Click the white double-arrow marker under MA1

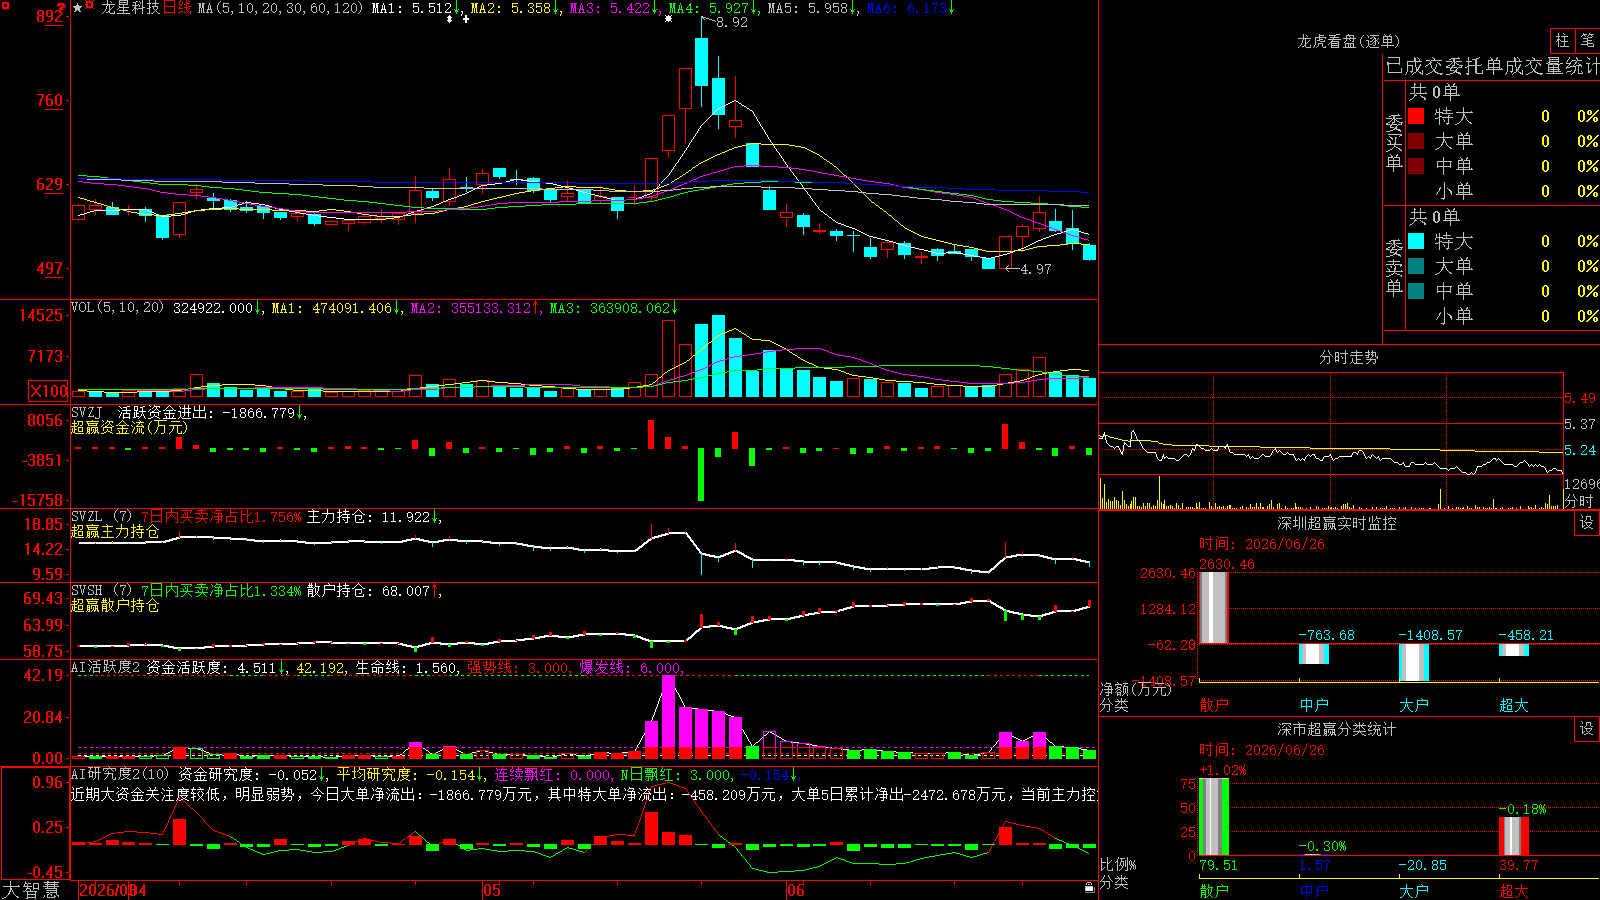click(x=450, y=19)
